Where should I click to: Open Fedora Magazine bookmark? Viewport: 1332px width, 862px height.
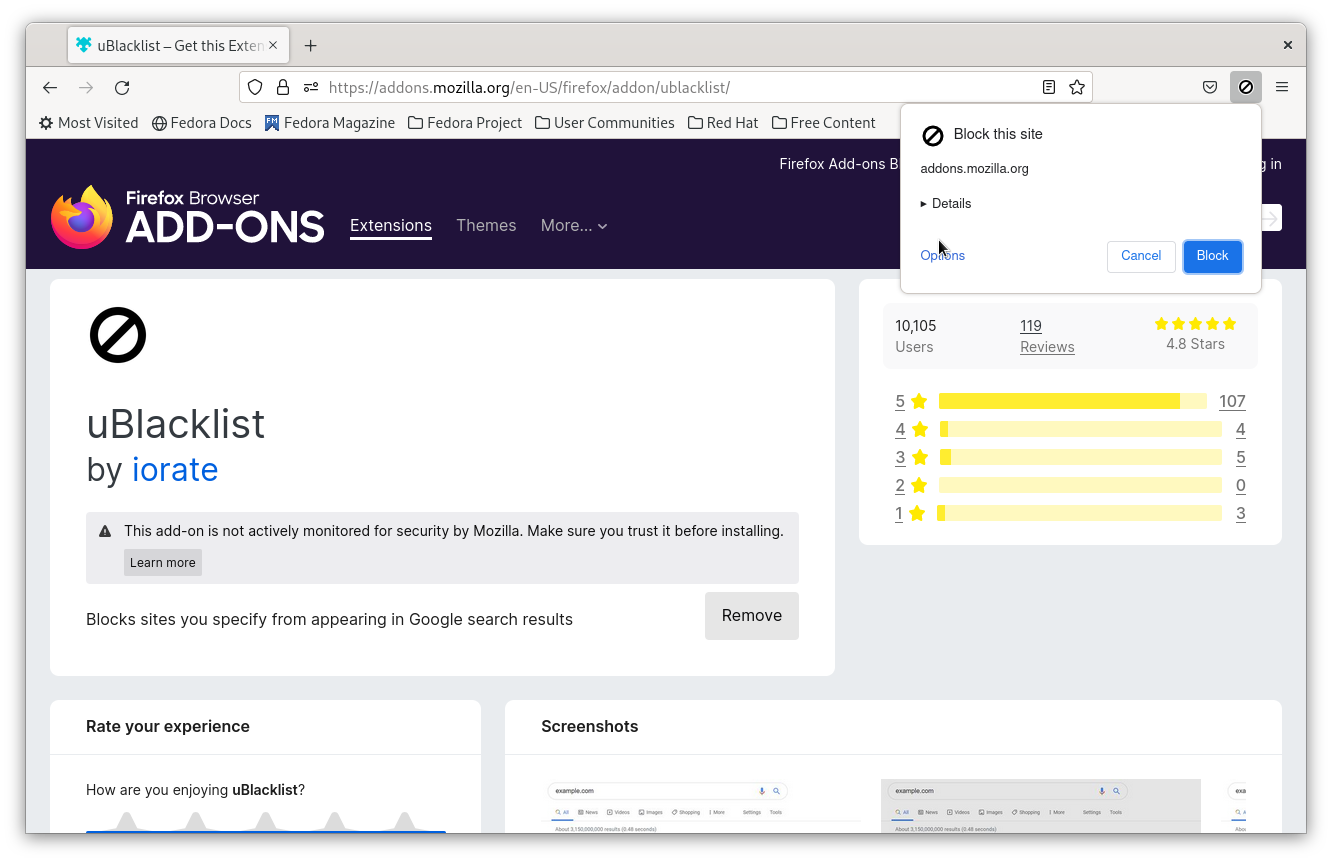[x=330, y=123]
